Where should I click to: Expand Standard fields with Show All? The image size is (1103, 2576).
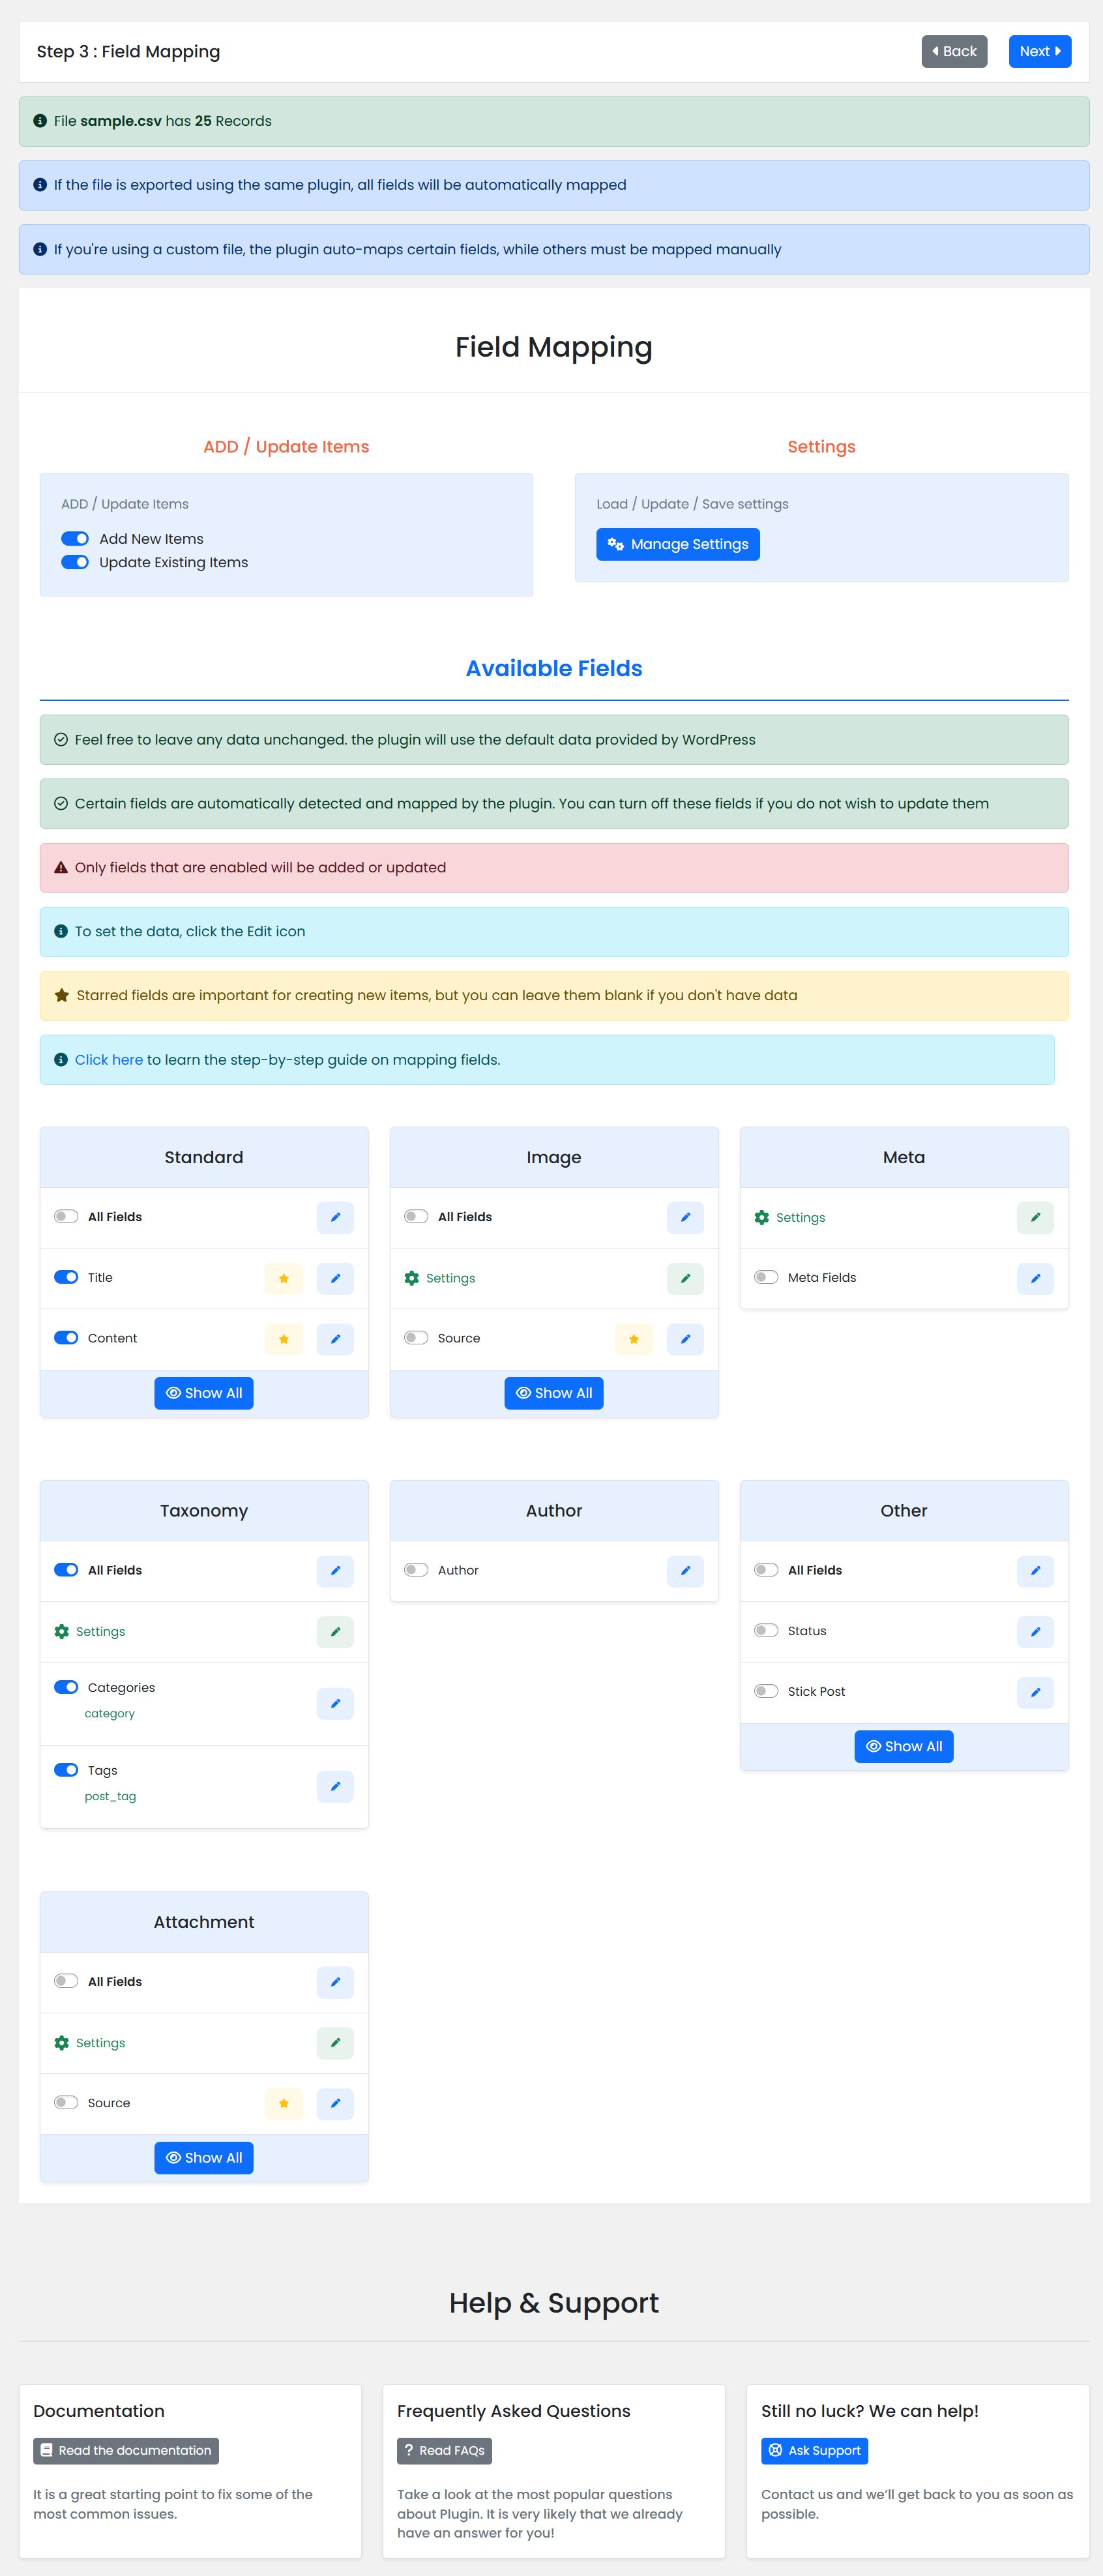pyautogui.click(x=204, y=1393)
